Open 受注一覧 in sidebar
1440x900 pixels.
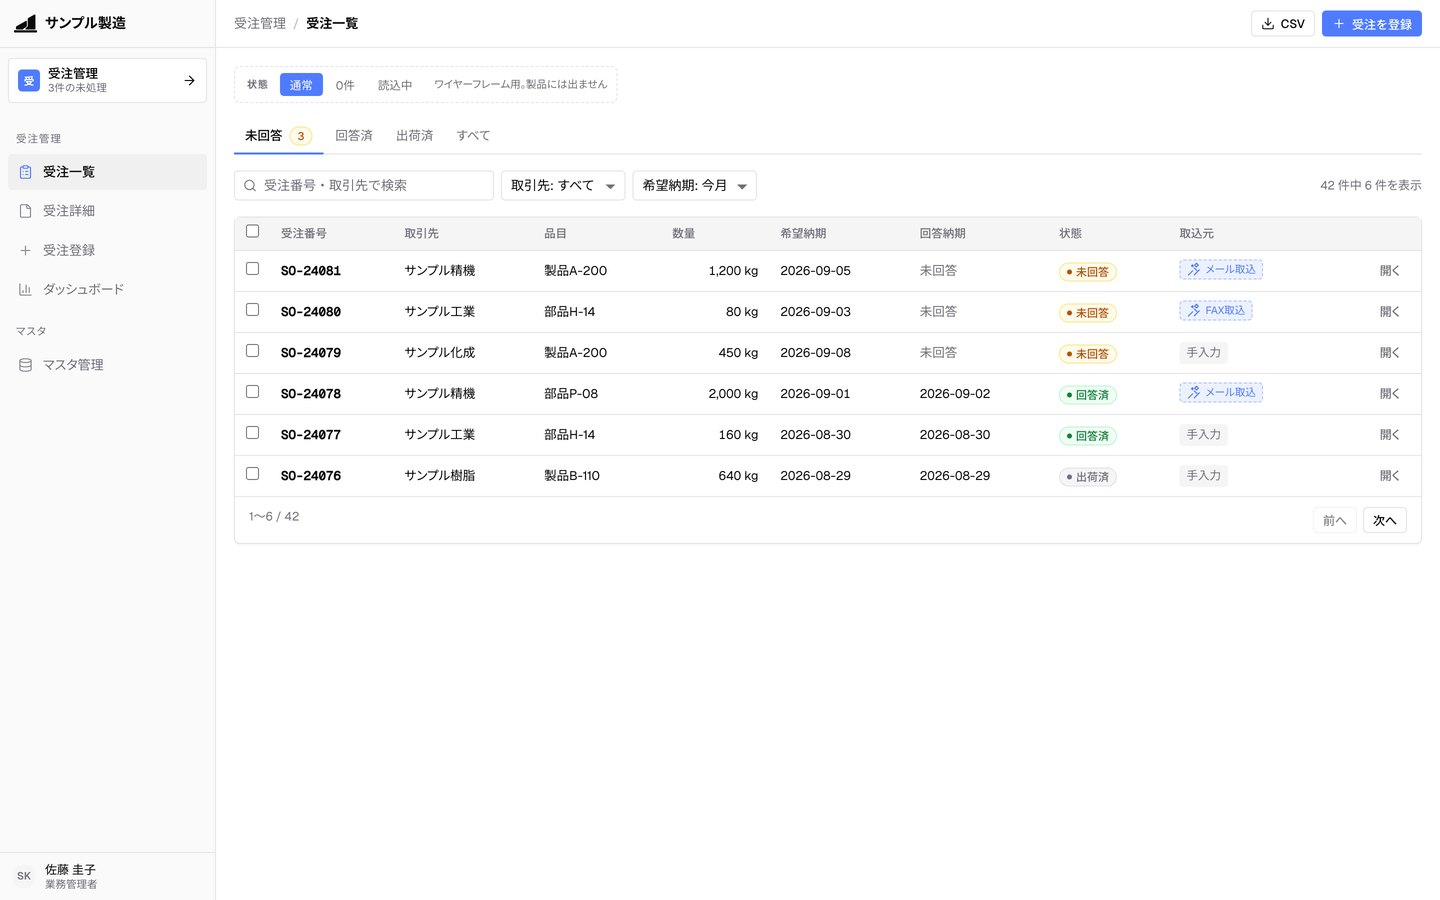tap(108, 172)
